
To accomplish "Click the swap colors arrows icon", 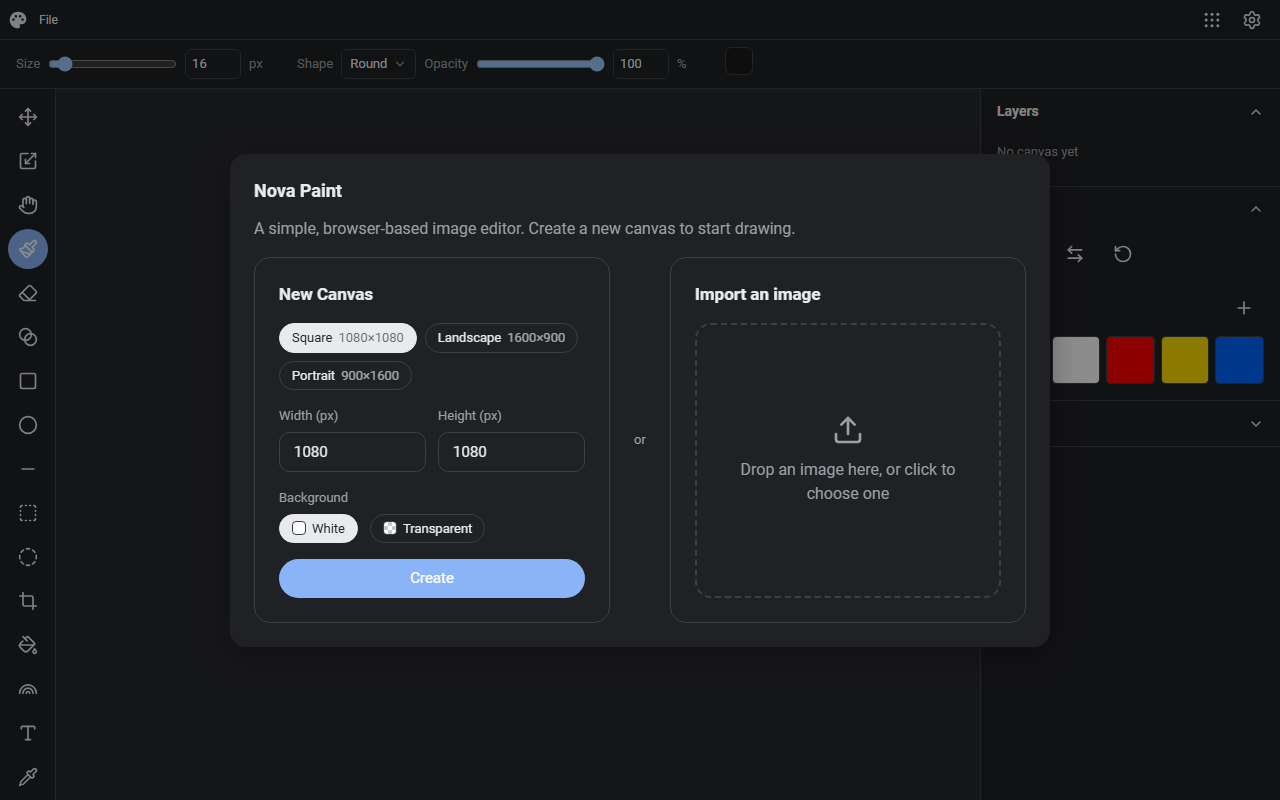I will point(1075,254).
